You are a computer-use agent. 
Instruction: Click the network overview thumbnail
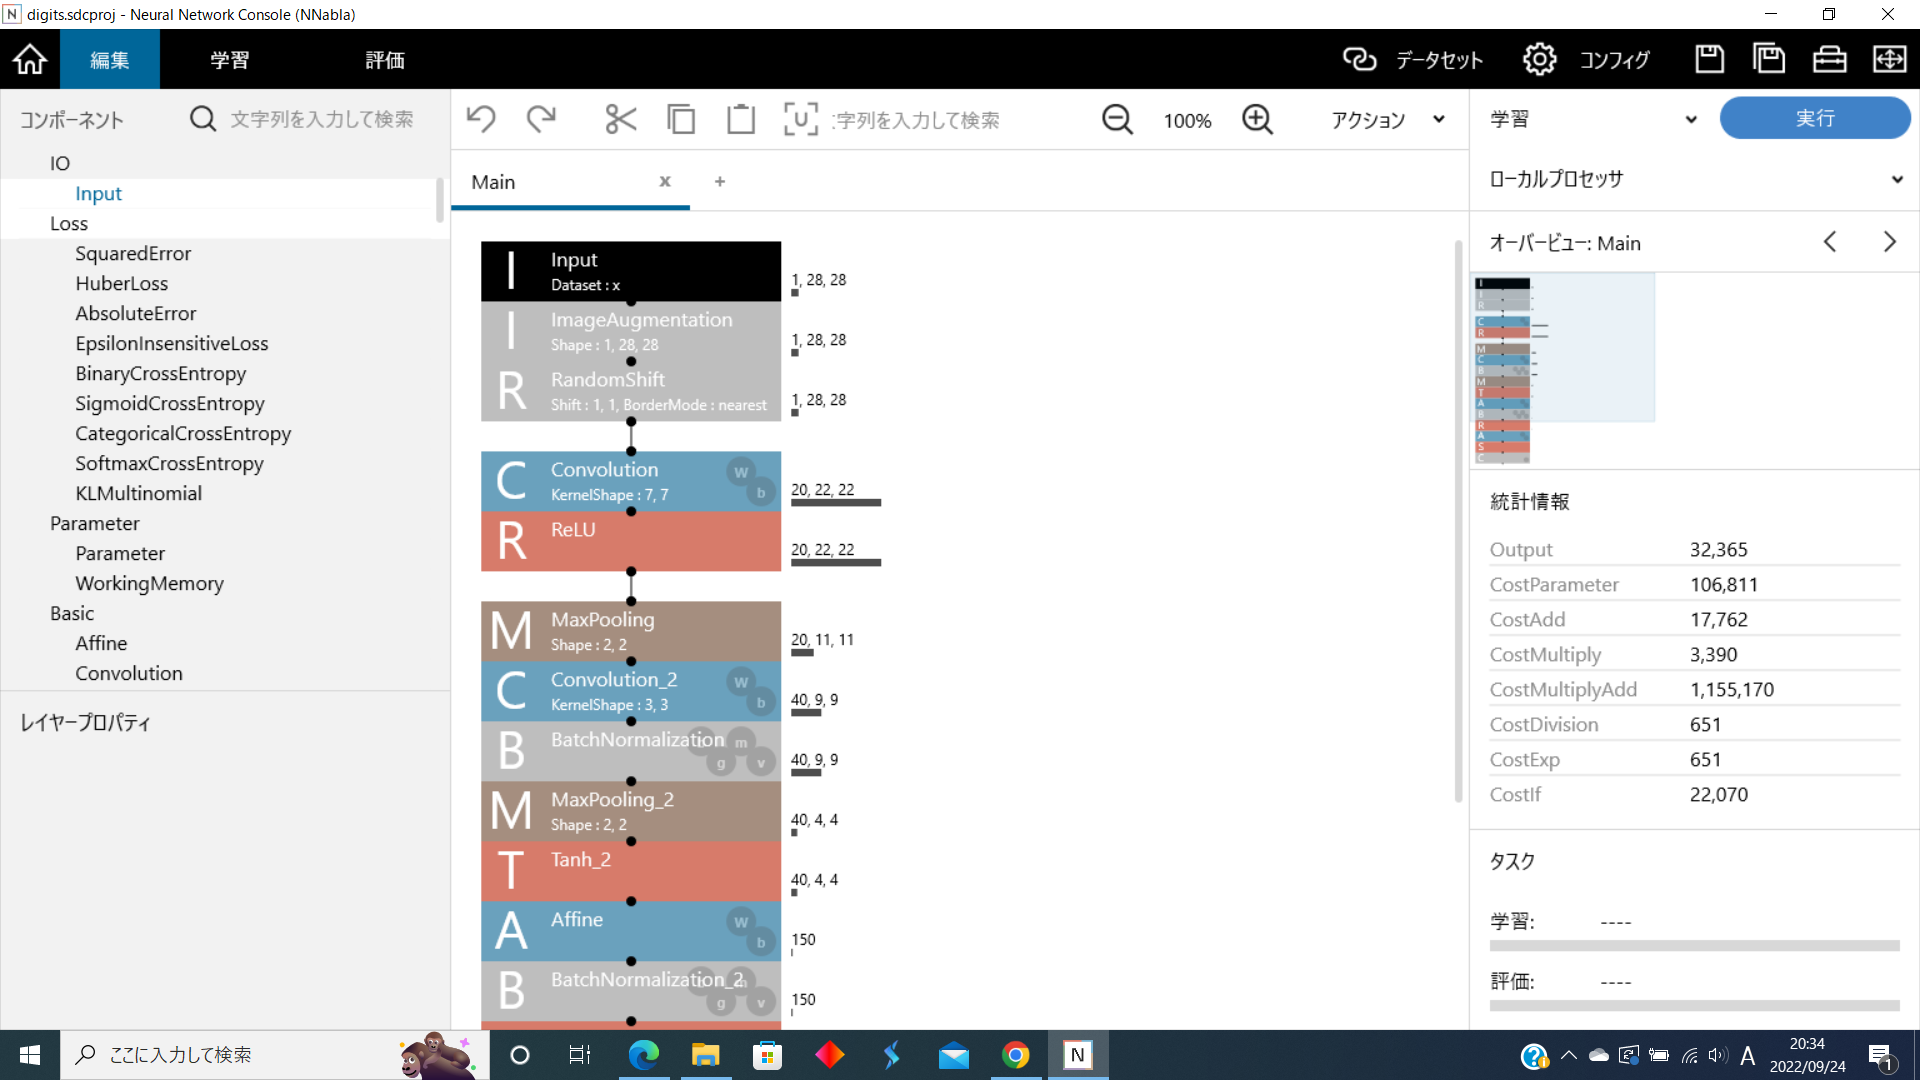(x=1503, y=370)
